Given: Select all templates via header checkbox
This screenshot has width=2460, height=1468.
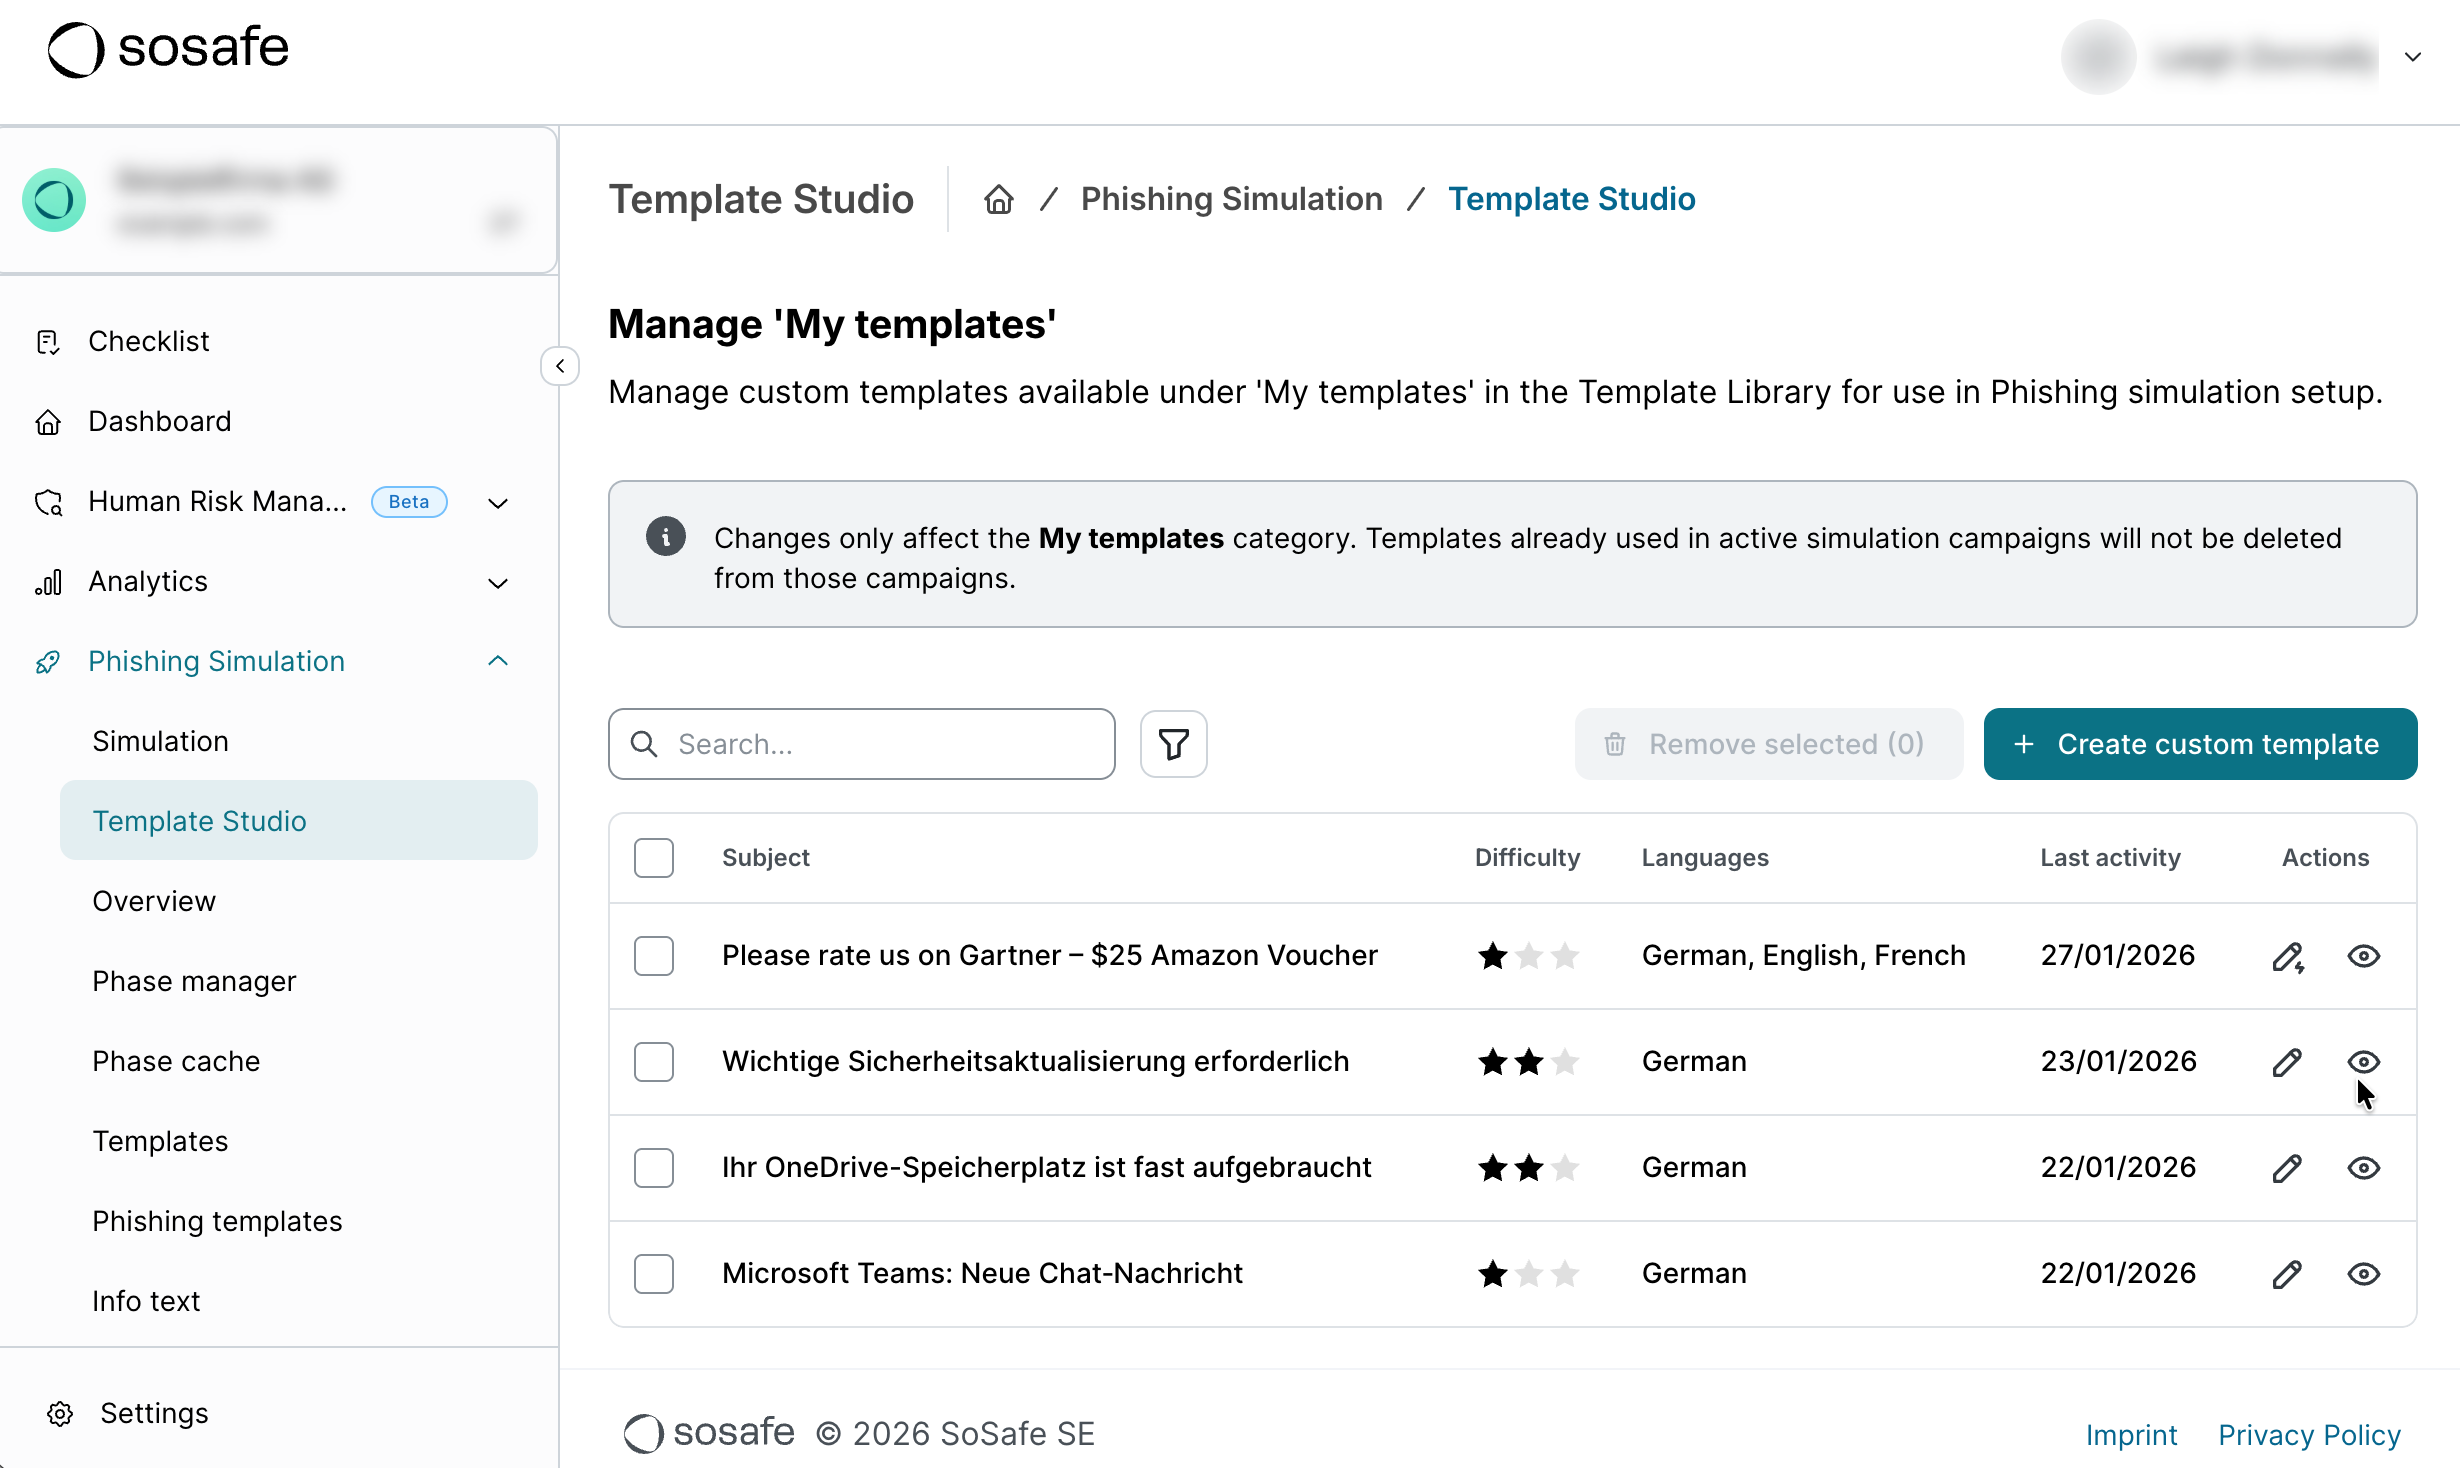Looking at the screenshot, I should tap(654, 858).
